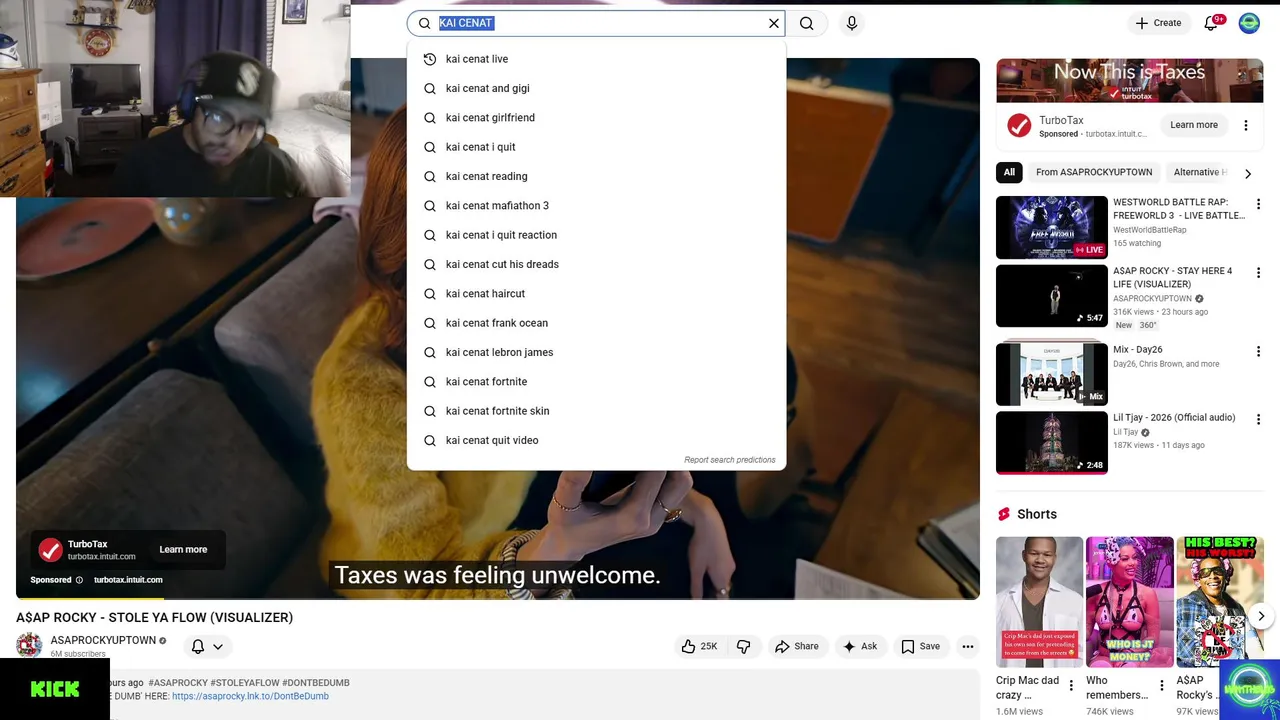This screenshot has width=1280, height=720.
Task: Open the 'Mix - Day26' thumbnail
Action: (1052, 373)
